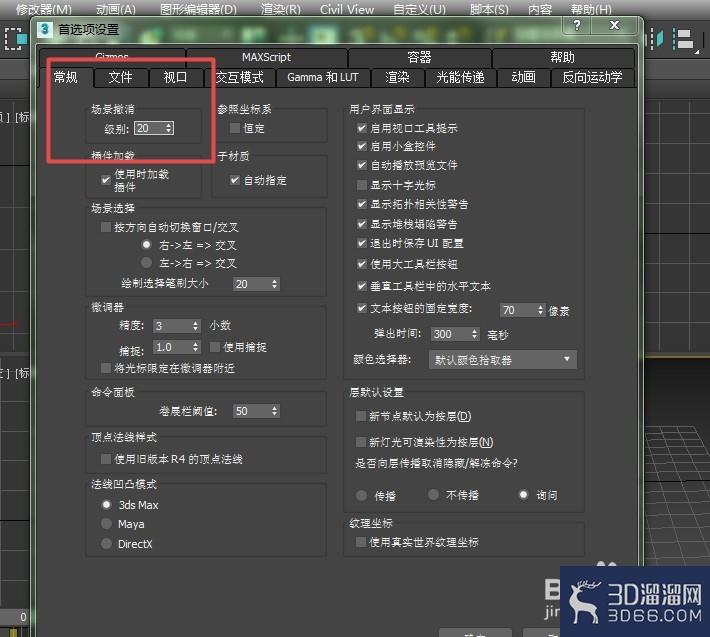This screenshot has width=710, height=637.
Task: Open the 动画(A) menu
Action: click(x=116, y=9)
